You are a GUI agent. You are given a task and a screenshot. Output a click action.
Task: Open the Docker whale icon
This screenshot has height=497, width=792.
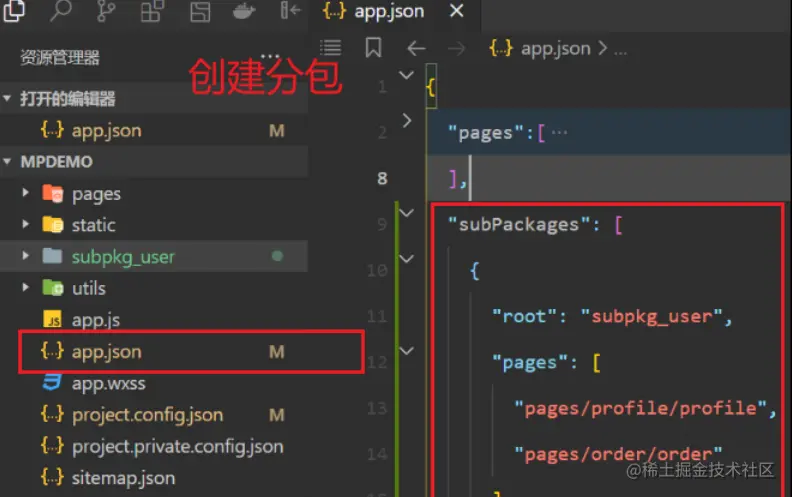pos(244,10)
